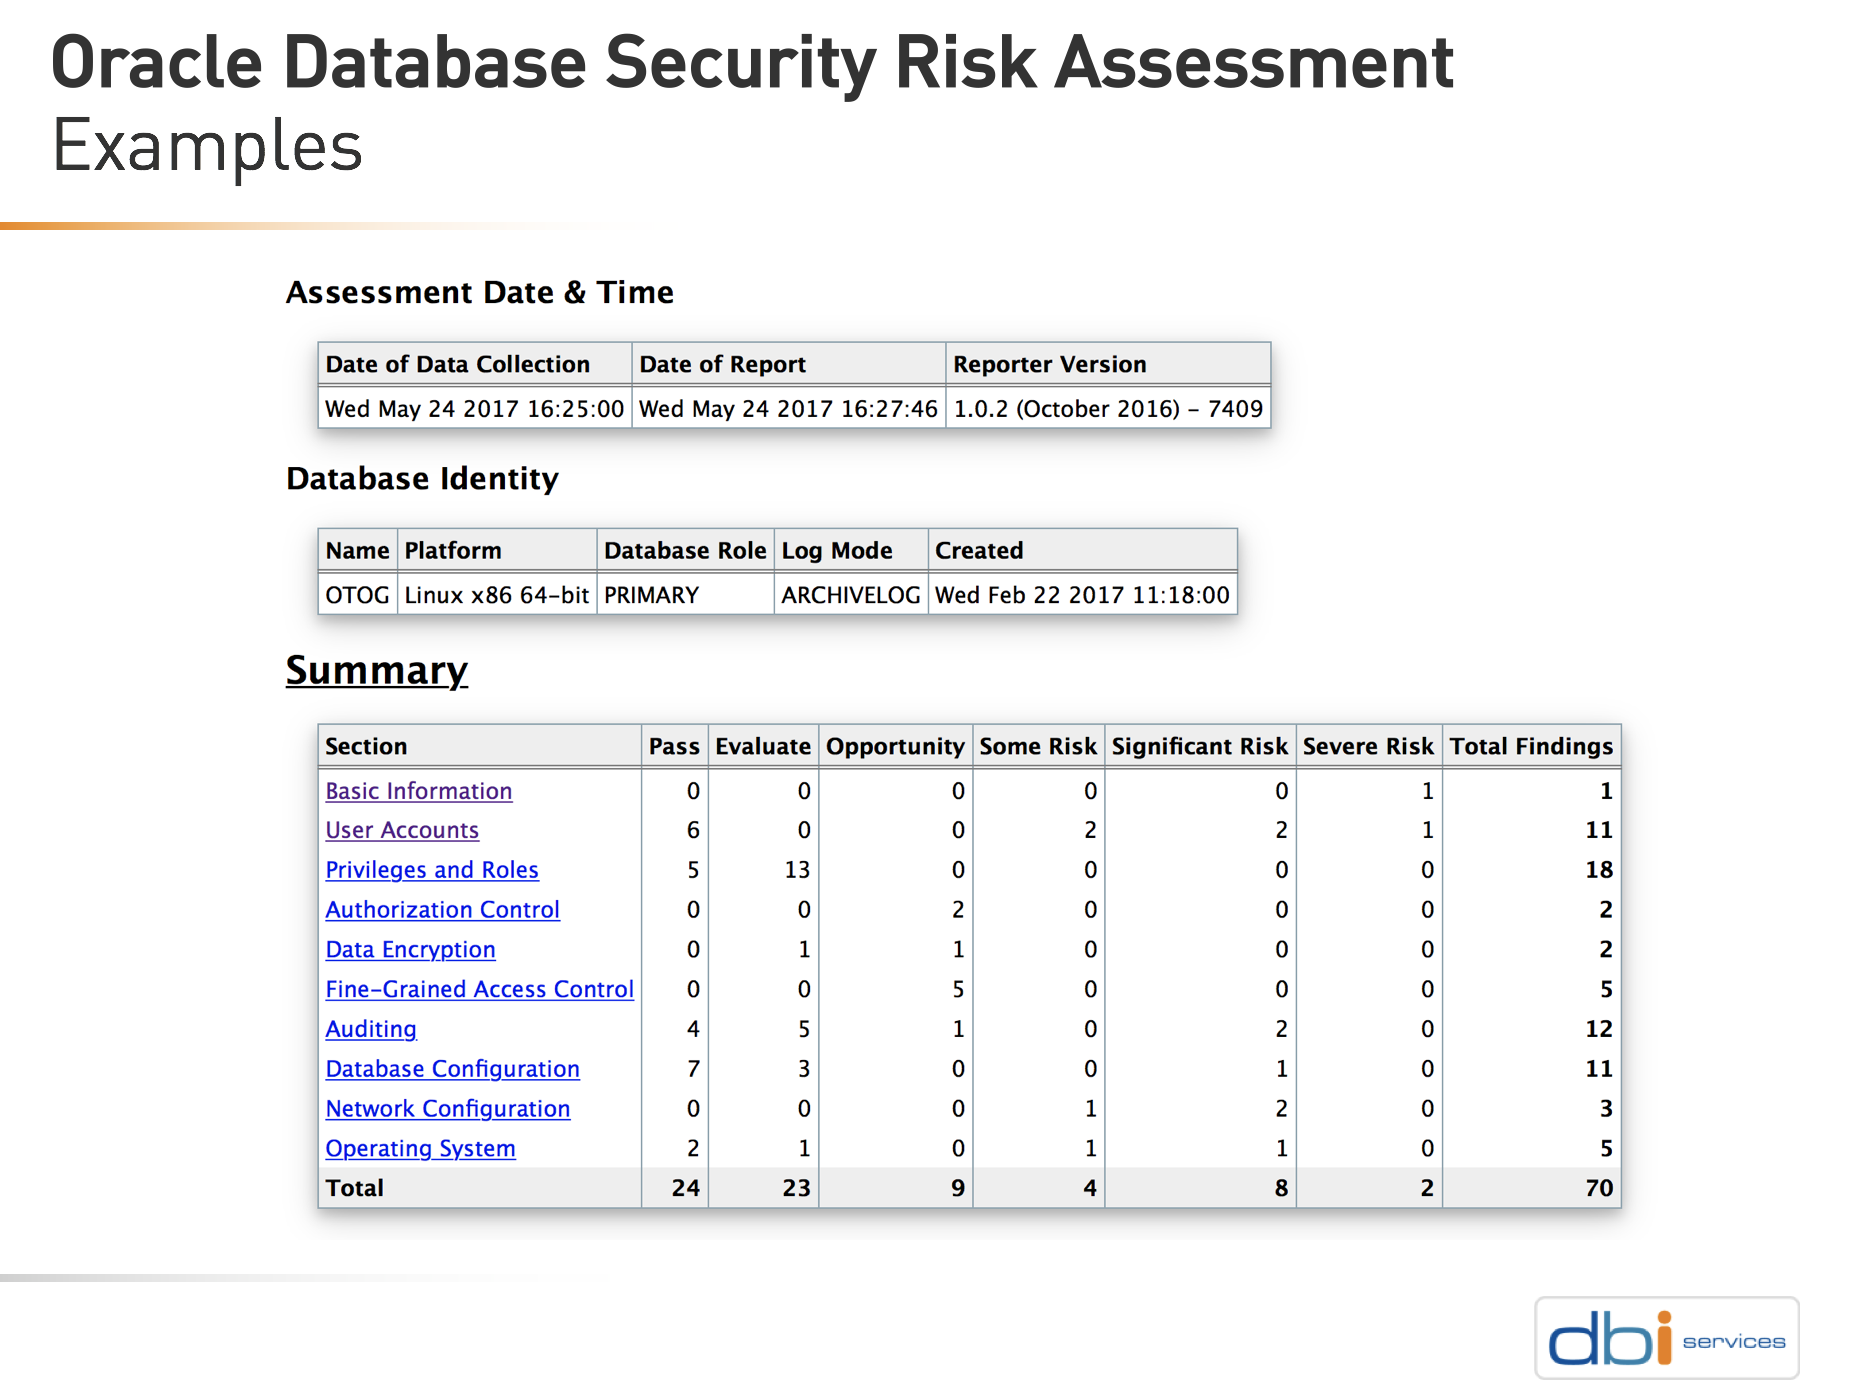Select the value Wed May 24 2017 16:27:46

click(x=788, y=409)
